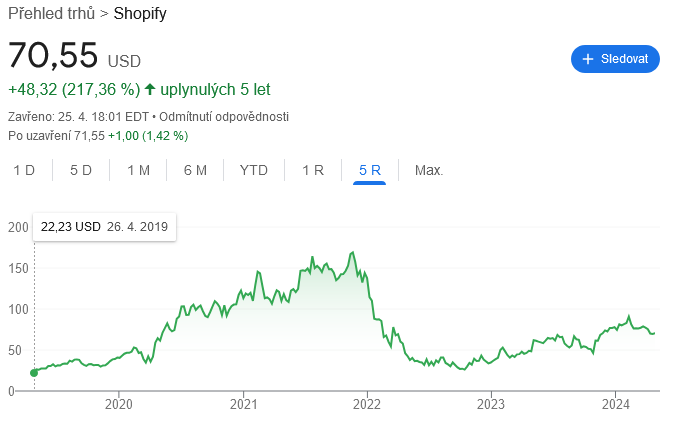The image size is (675, 425).
Task: Click the green up-arrow trend icon
Action: click(x=150, y=89)
